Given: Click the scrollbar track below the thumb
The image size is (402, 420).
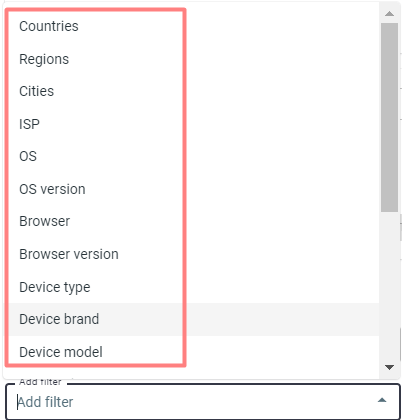Looking at the screenshot, I should (389, 286).
